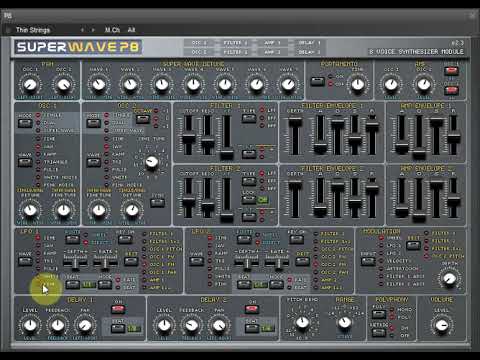Click the Filter 1 Cutoff slider handle

tap(189, 138)
